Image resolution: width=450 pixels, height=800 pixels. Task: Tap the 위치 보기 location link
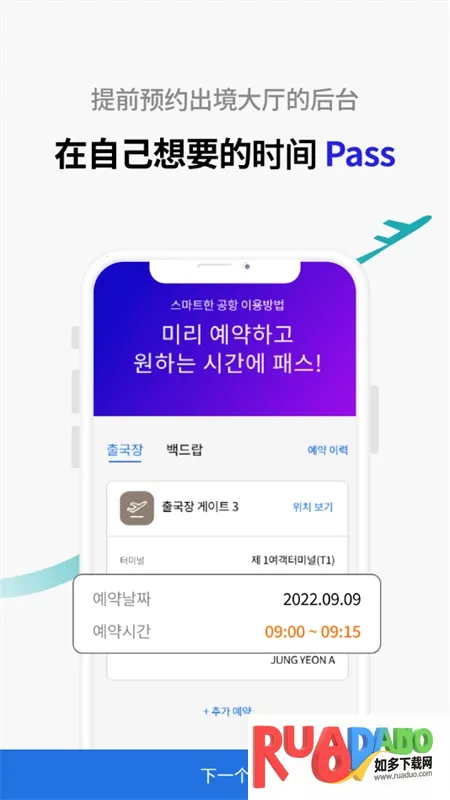pyautogui.click(x=313, y=507)
